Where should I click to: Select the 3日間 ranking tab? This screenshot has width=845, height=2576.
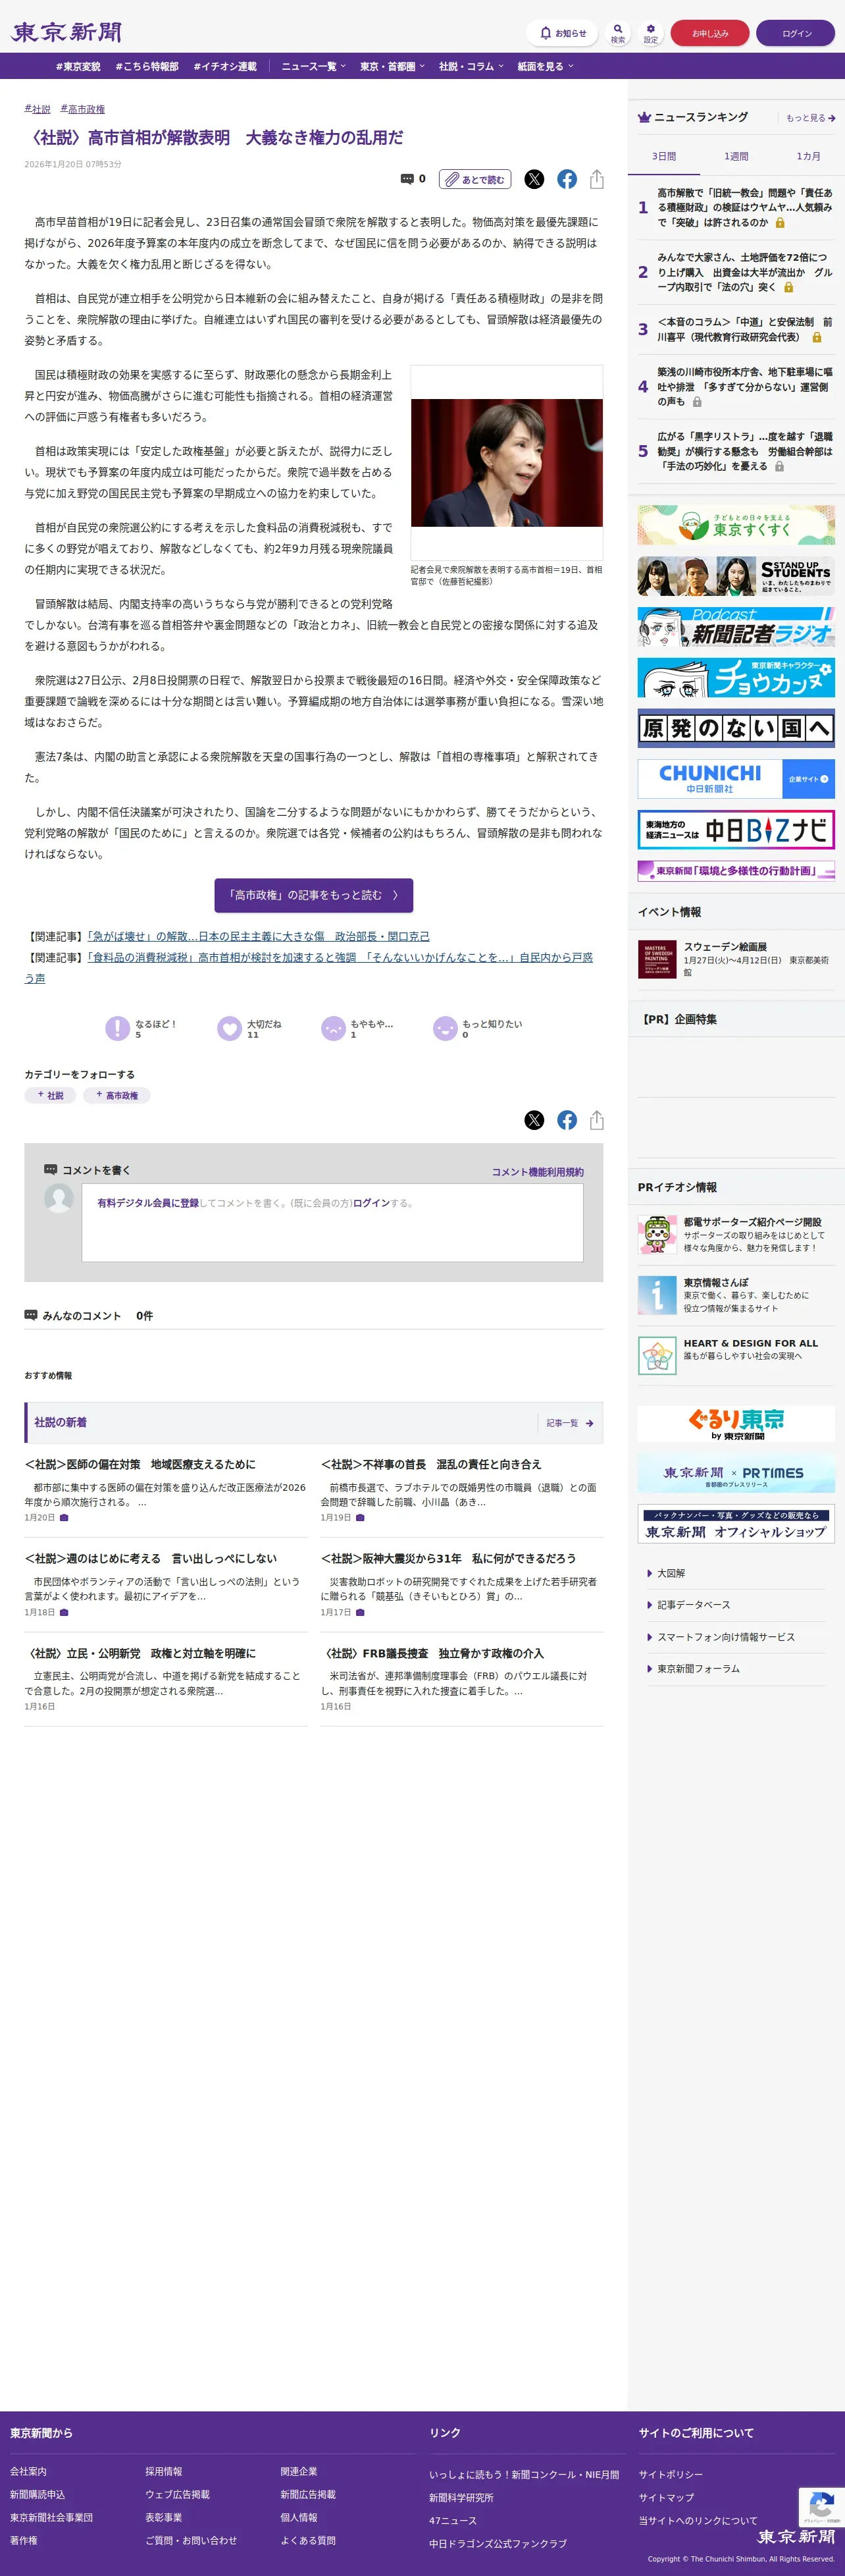coord(664,157)
